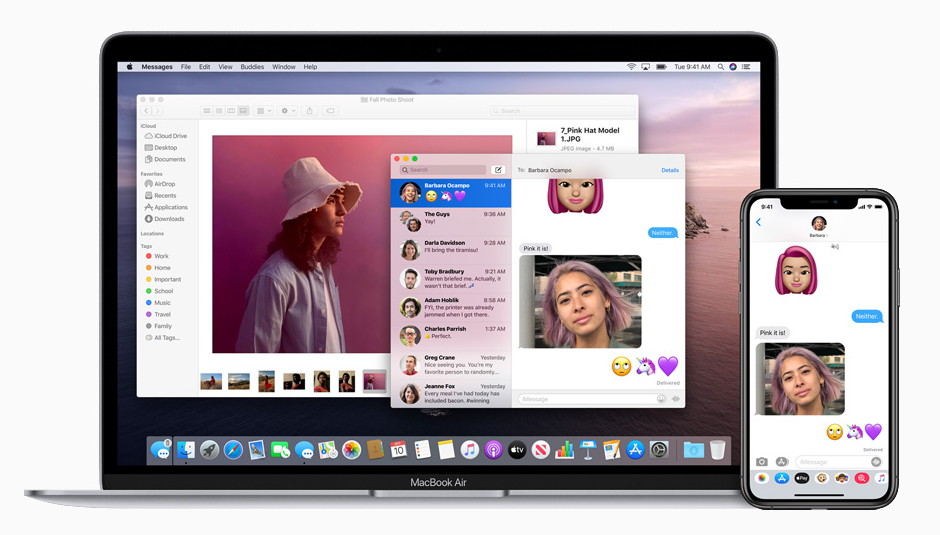Viewport: 940px width, 535px height.
Task: Open Notification Center from menu bar
Action: 746,67
